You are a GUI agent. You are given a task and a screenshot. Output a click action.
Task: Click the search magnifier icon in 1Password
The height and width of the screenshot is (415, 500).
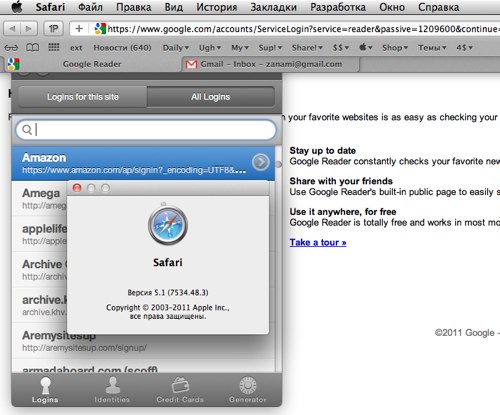[x=27, y=129]
